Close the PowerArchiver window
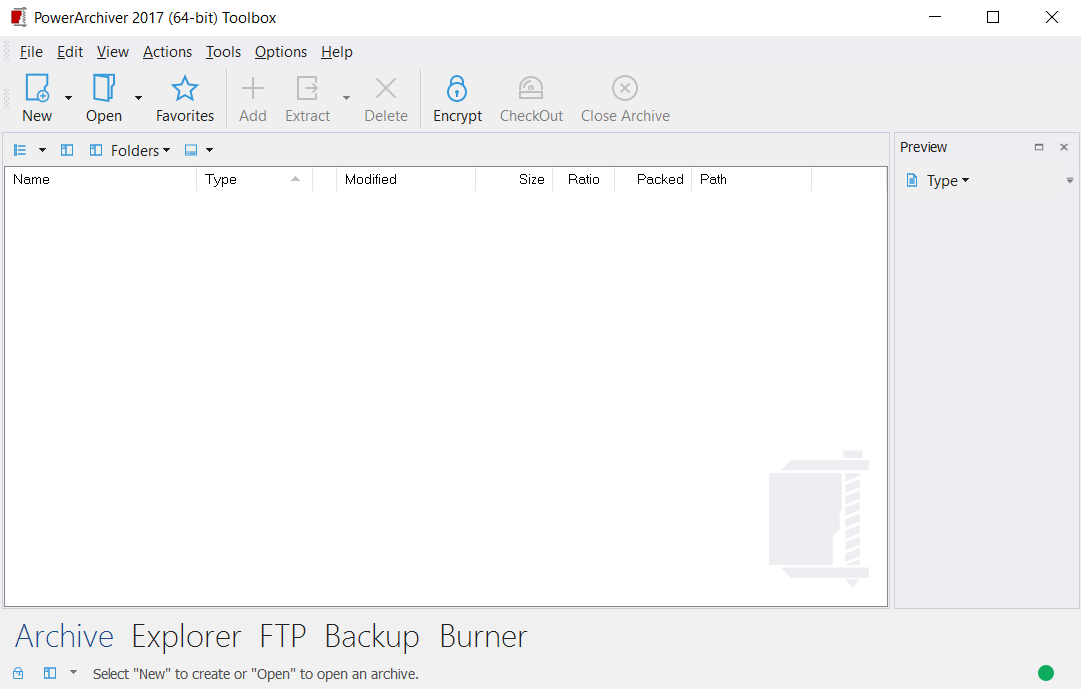The image size is (1081, 689). tap(1051, 17)
